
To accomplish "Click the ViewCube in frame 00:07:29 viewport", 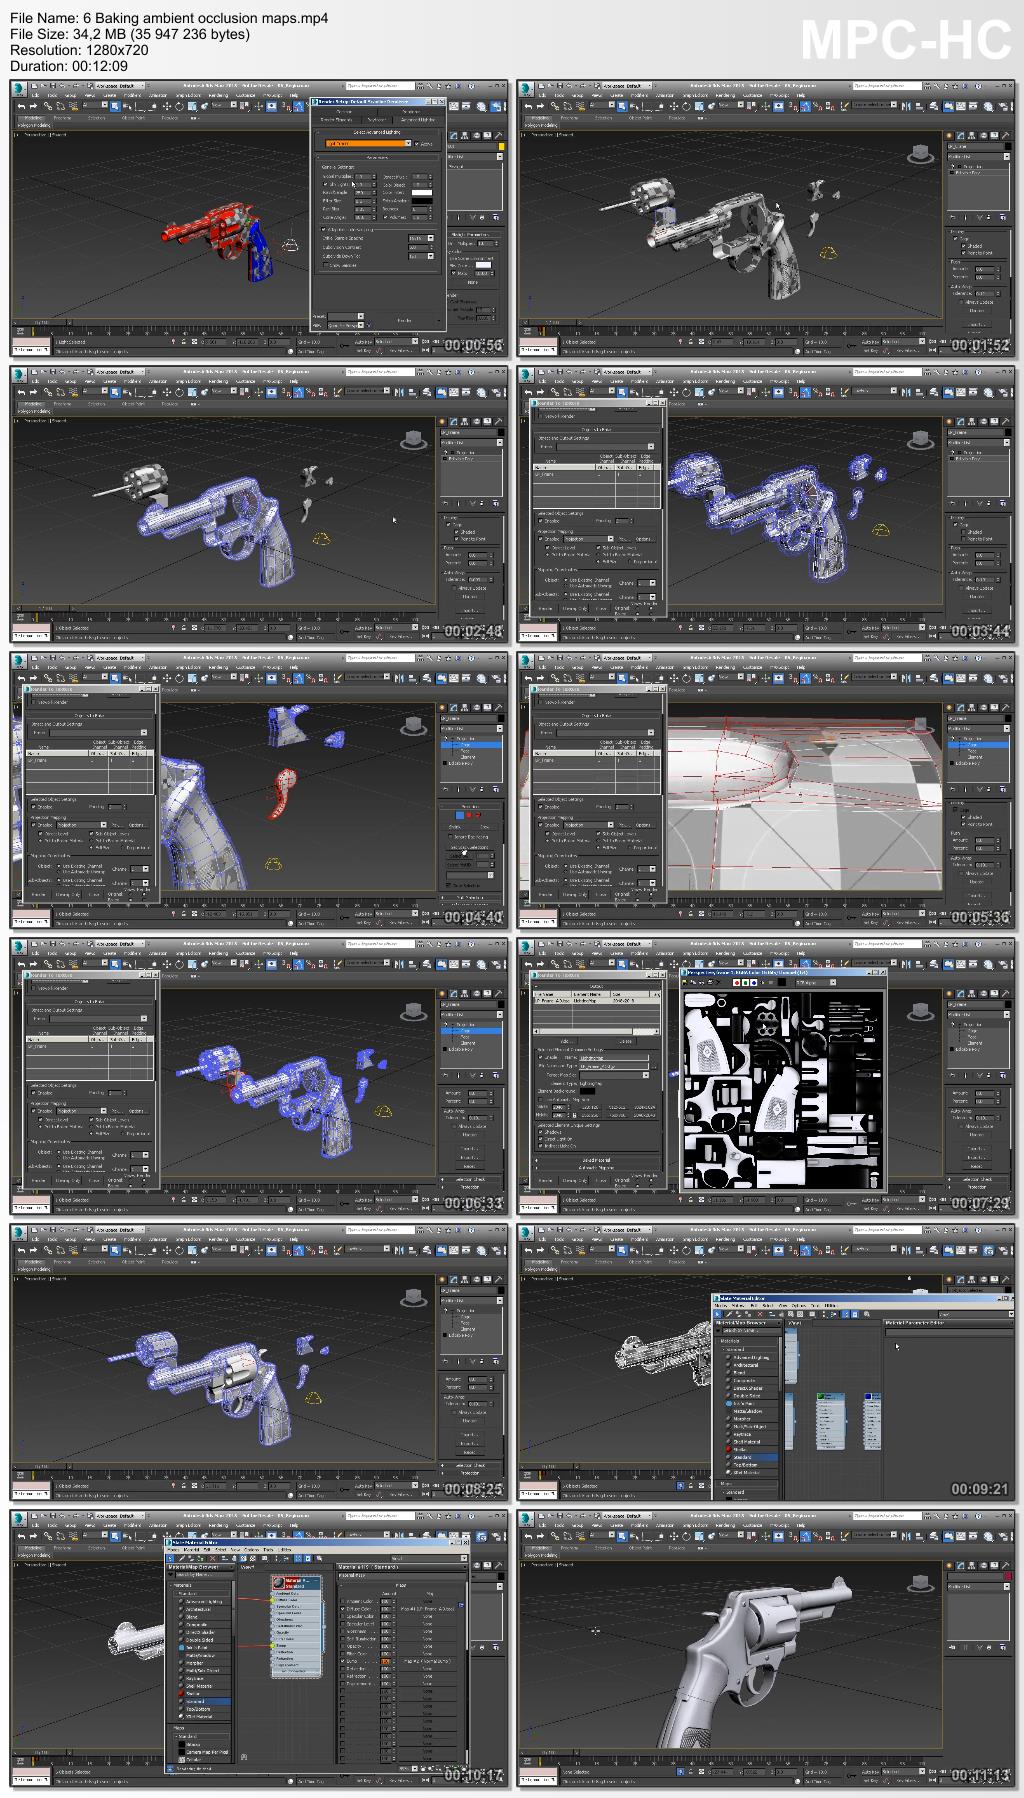I will 919,1011.
